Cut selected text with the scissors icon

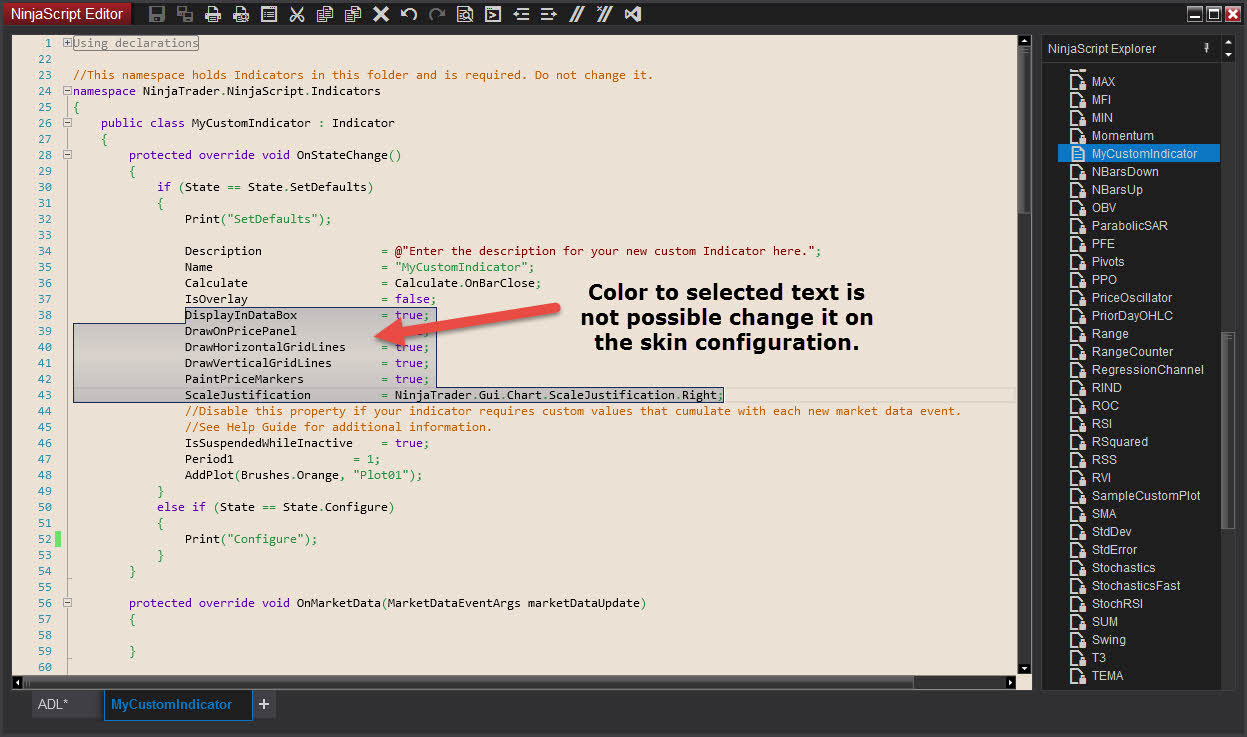pos(297,14)
